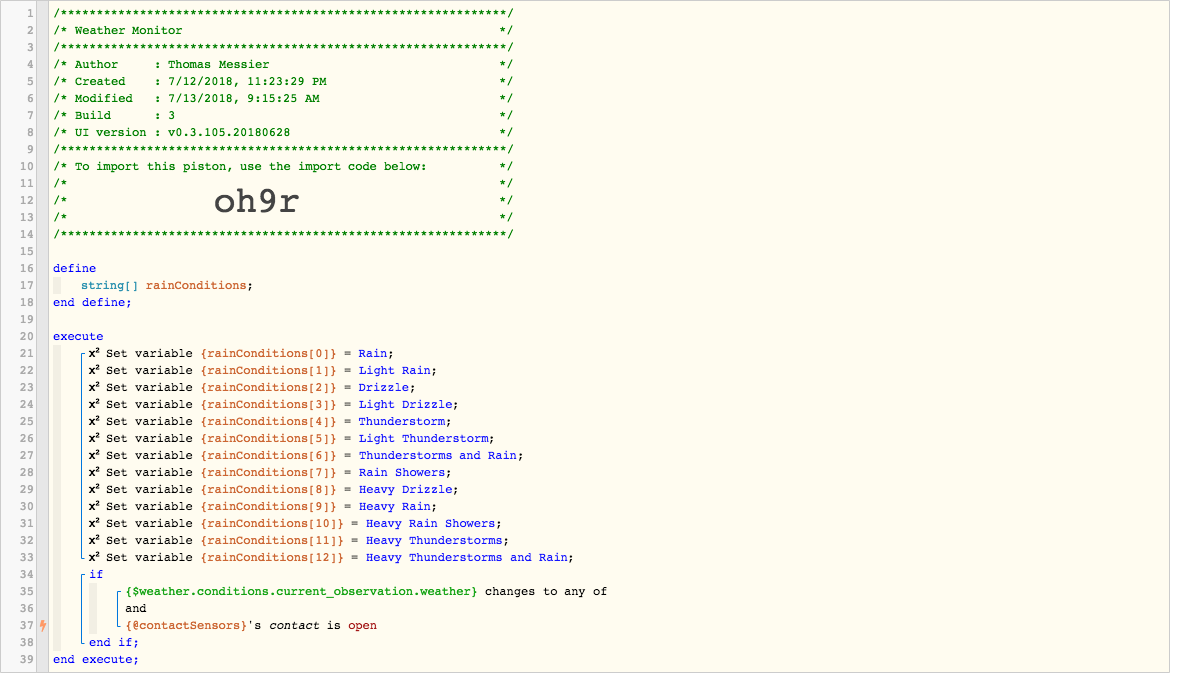The height and width of the screenshot is (681, 1178).
Task: Click the define keyword
Action: coord(74,268)
